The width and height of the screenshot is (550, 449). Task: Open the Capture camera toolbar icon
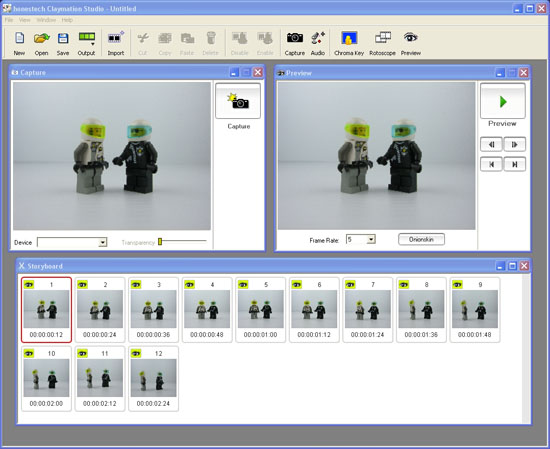pyautogui.click(x=295, y=37)
